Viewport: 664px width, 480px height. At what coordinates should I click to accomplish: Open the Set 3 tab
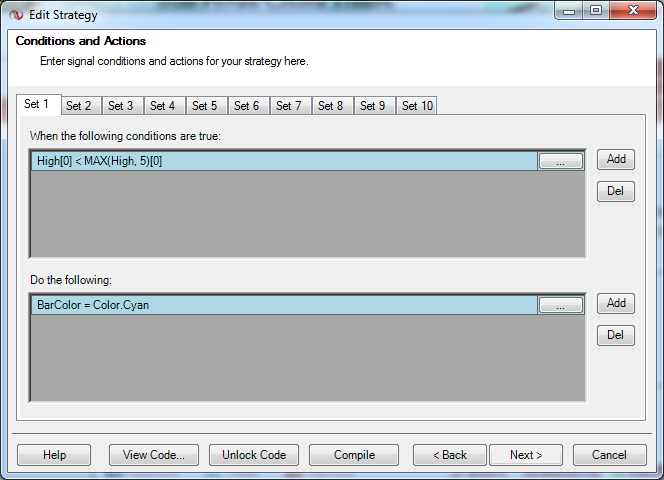tap(123, 105)
